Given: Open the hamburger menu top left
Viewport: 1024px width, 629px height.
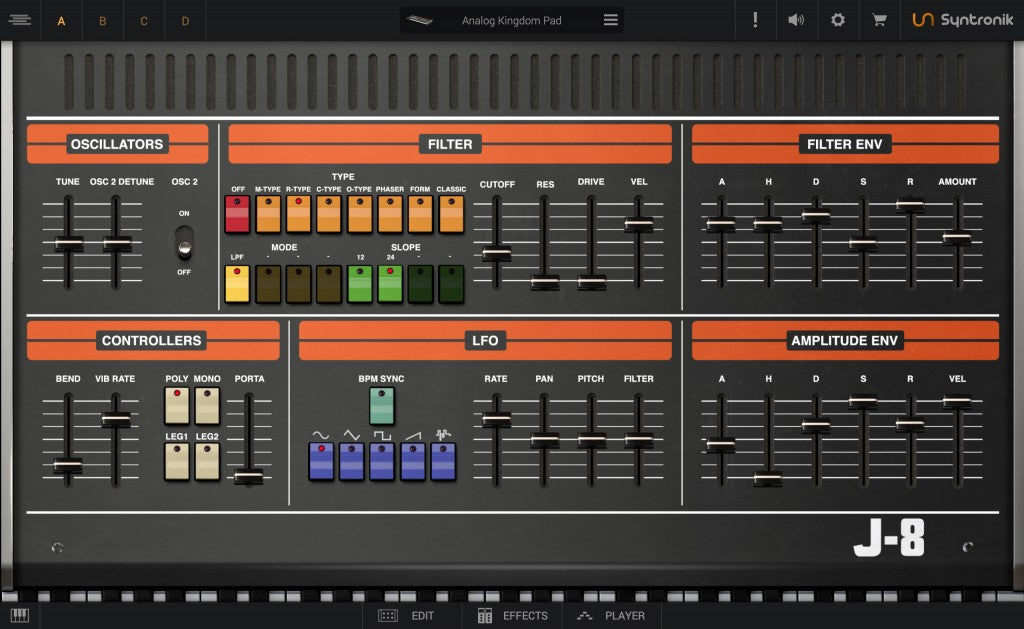Looking at the screenshot, I should [20, 19].
